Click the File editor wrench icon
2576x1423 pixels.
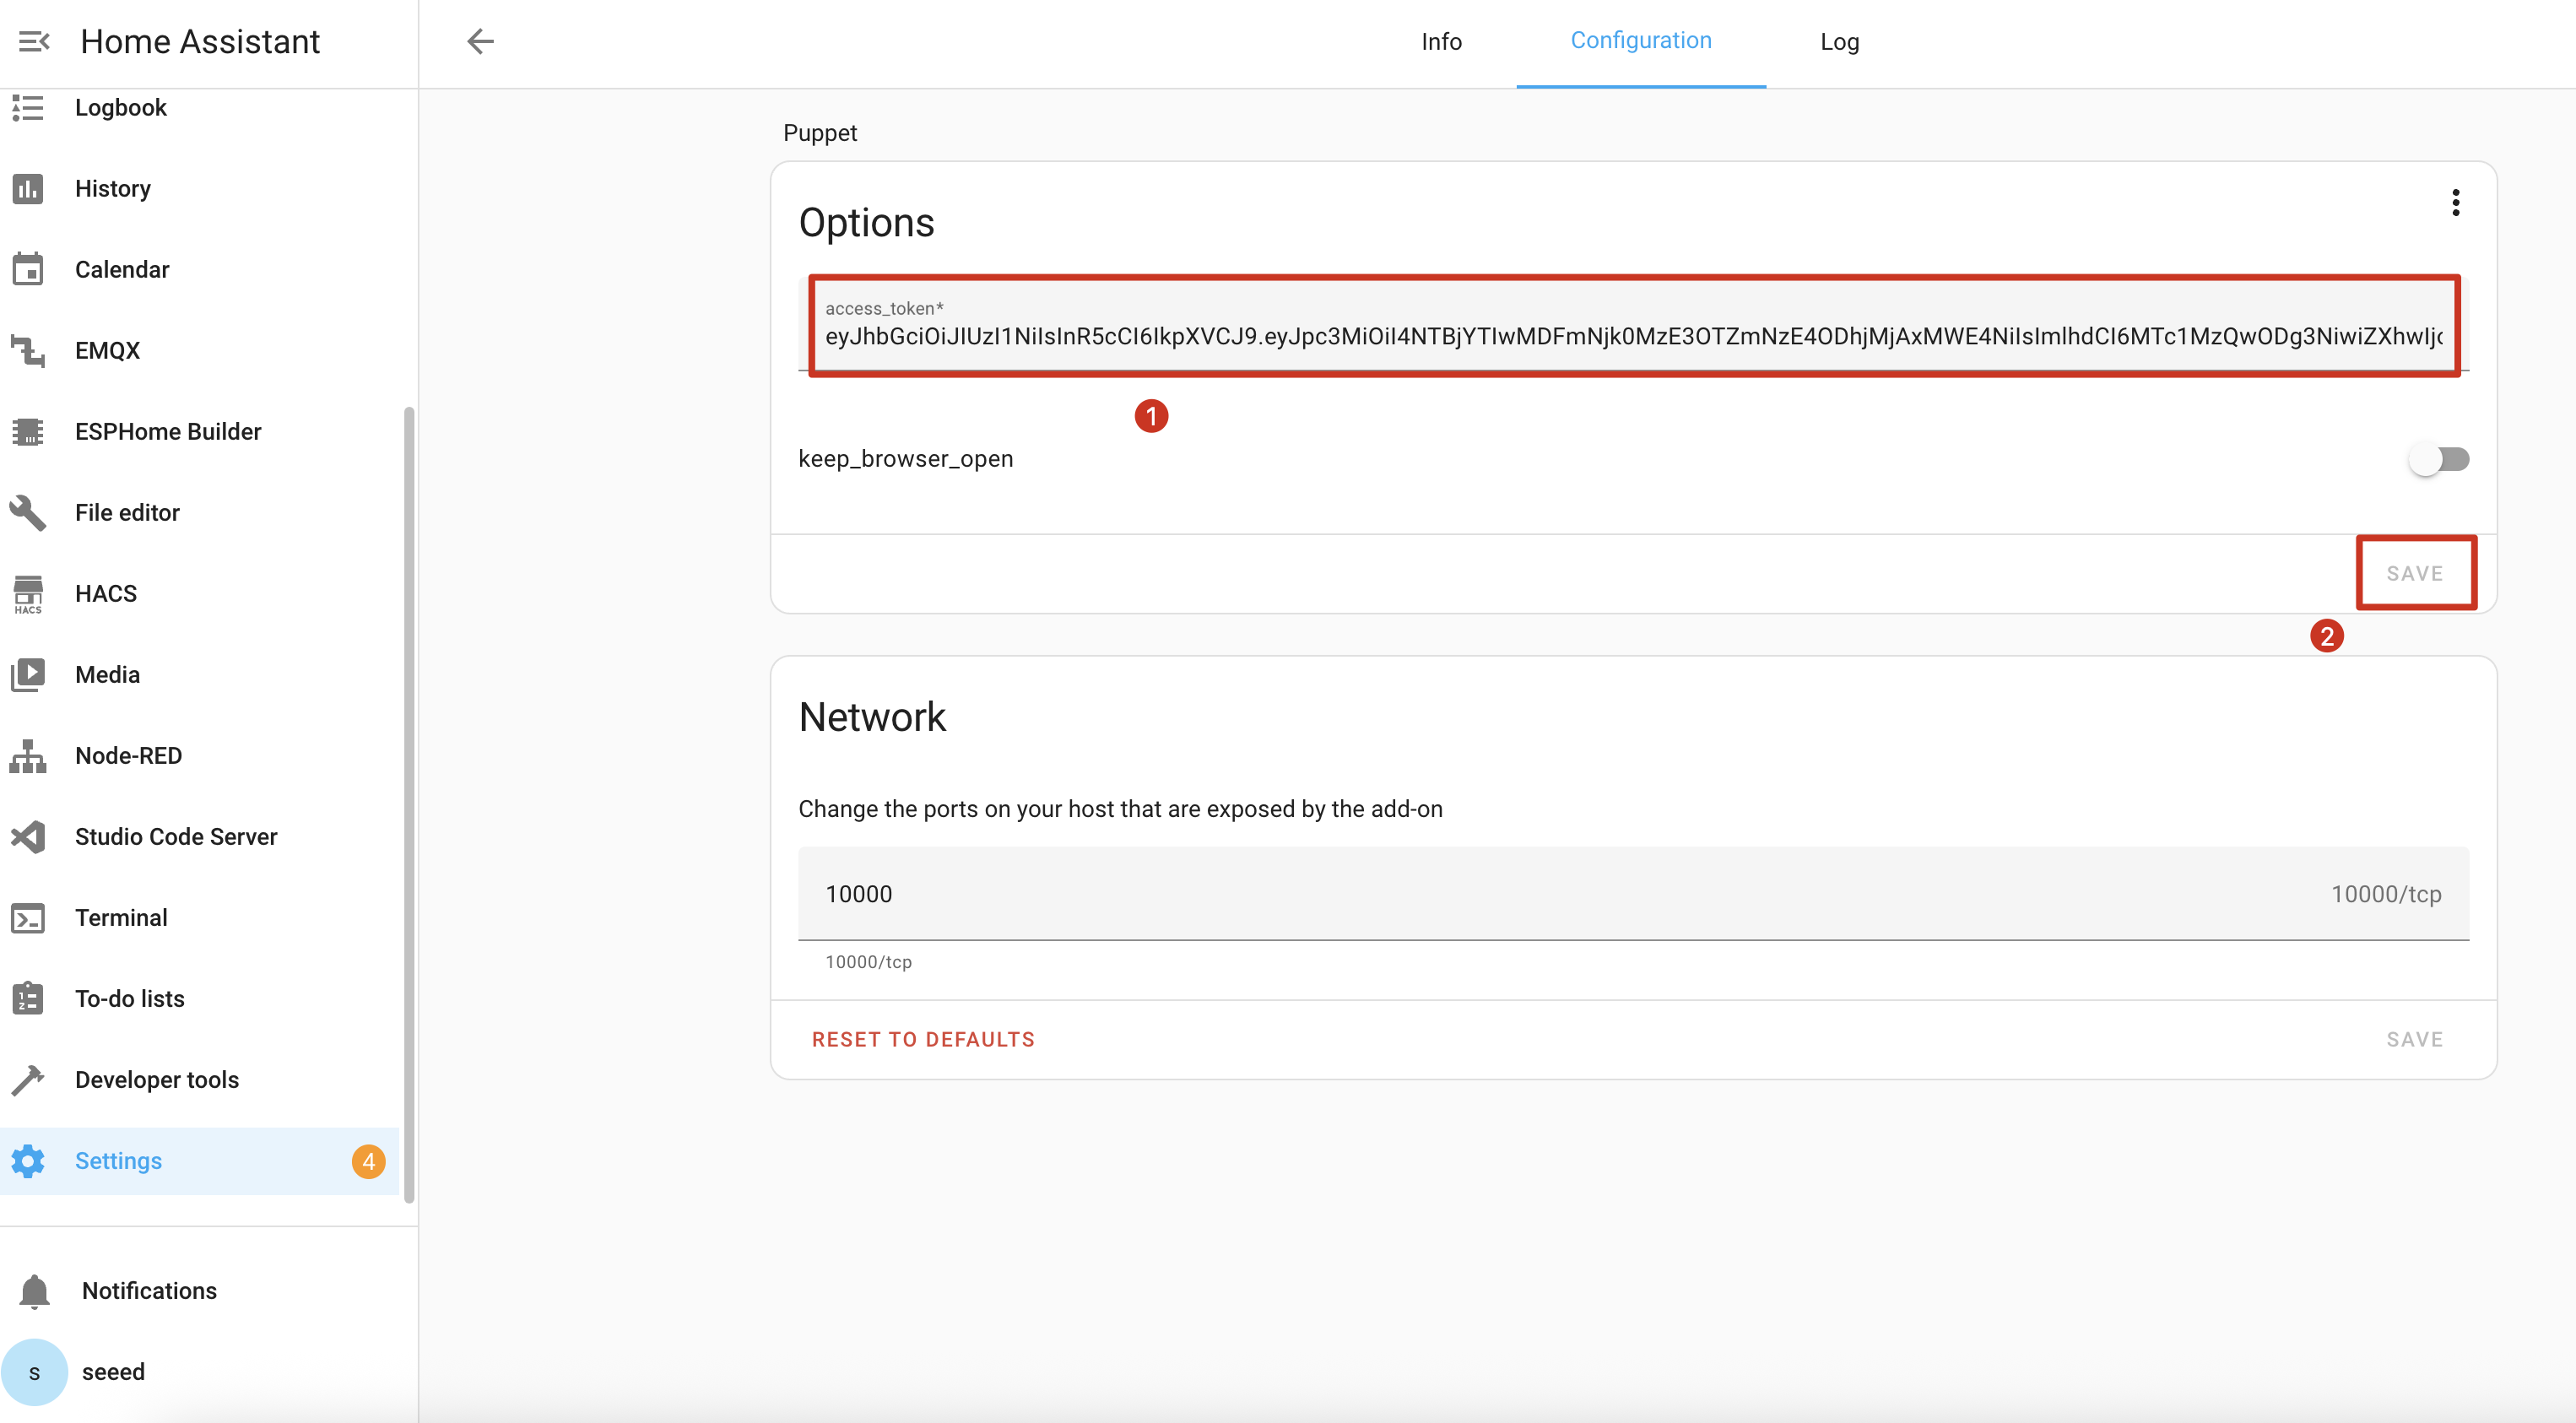coord(28,512)
